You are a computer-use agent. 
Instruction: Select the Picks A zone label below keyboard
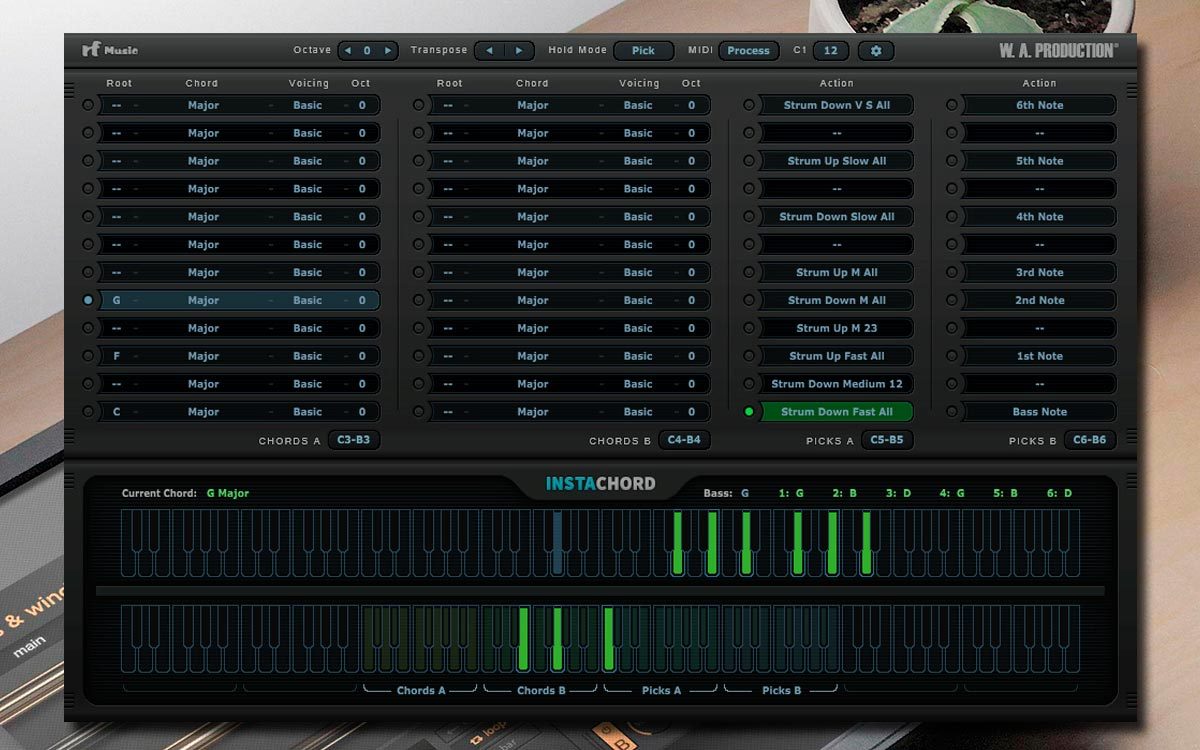click(662, 690)
